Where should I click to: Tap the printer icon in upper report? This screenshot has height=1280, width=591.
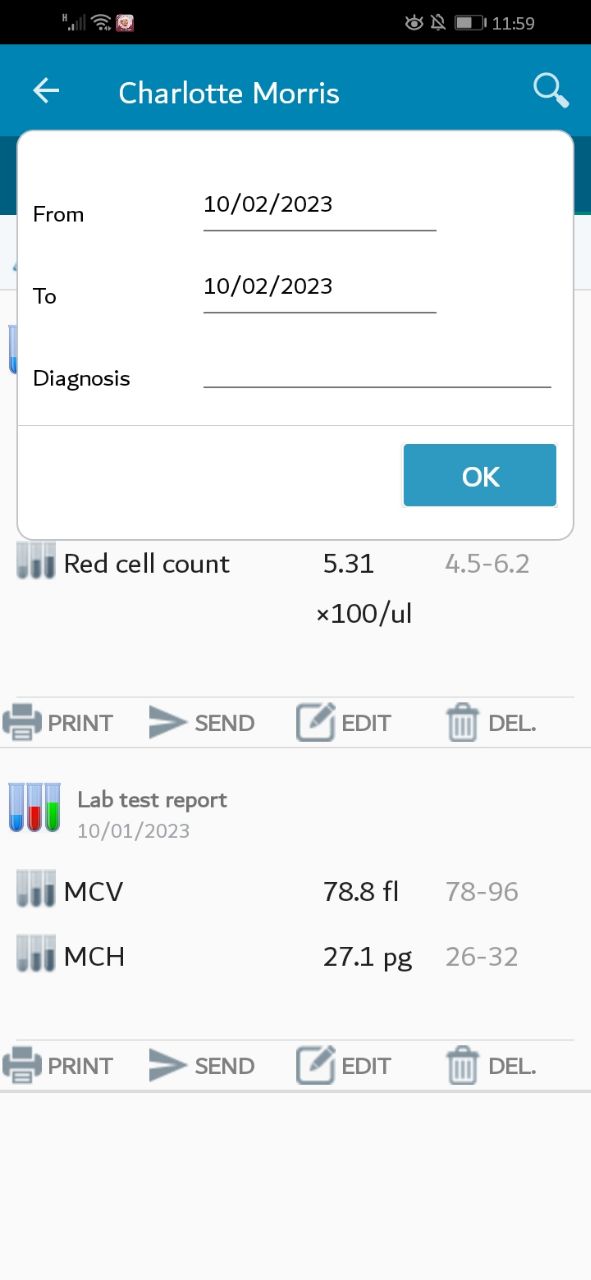tap(22, 722)
